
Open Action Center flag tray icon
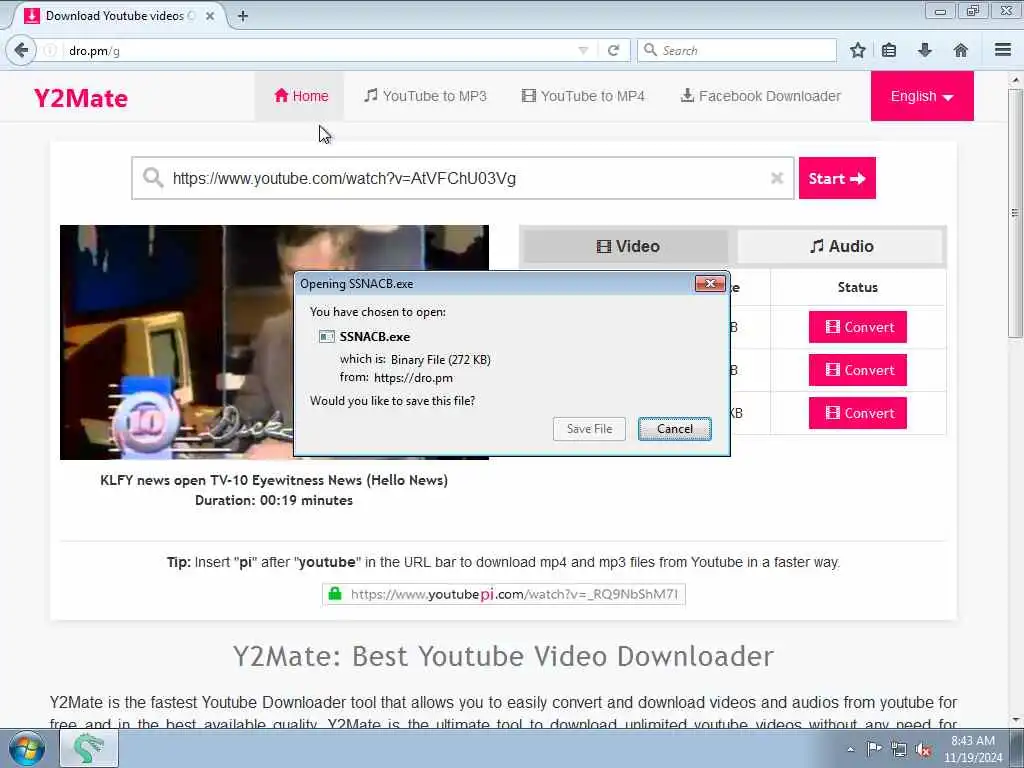pos(874,749)
